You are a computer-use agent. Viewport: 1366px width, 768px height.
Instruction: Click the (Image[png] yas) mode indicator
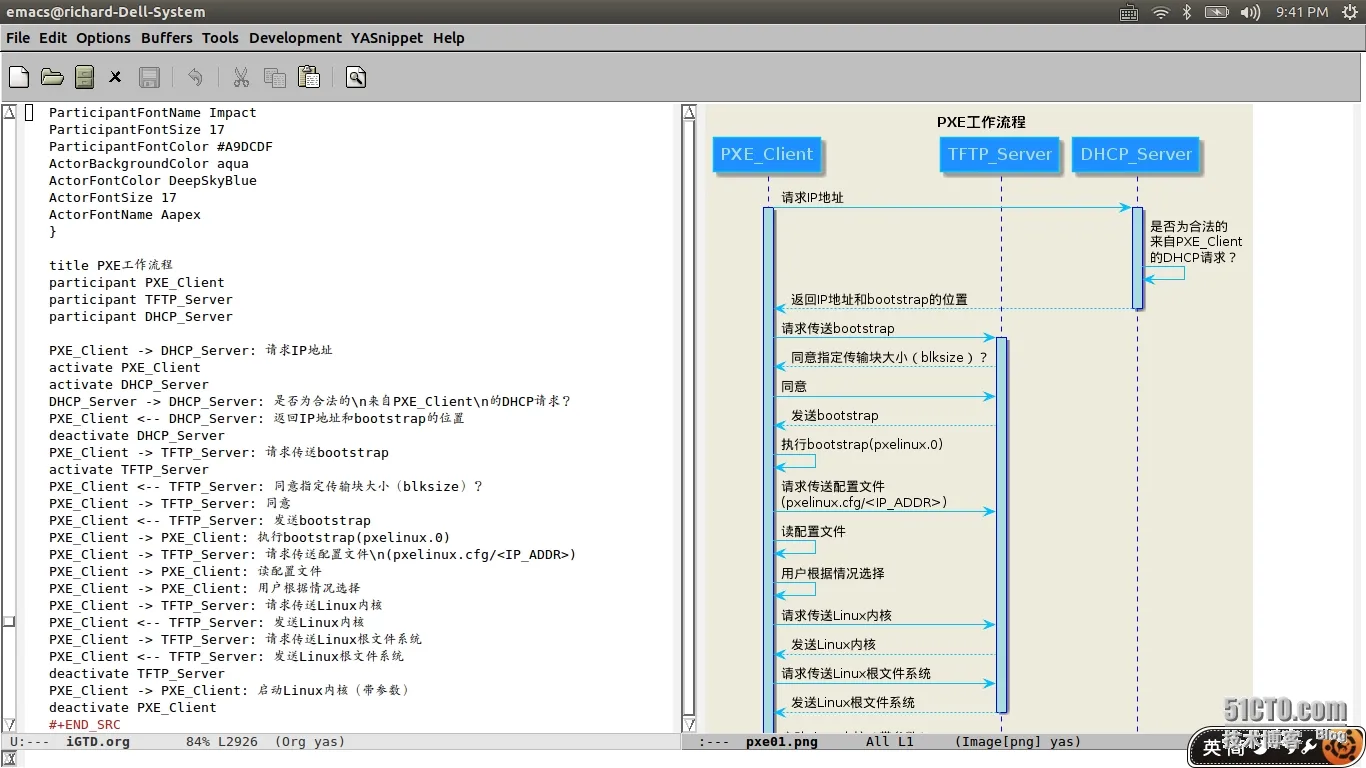tap(1018, 742)
